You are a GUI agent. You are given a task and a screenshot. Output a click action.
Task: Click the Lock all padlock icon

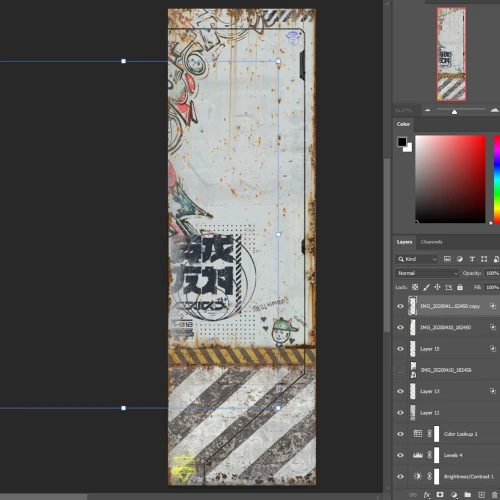pyautogui.click(x=460, y=287)
